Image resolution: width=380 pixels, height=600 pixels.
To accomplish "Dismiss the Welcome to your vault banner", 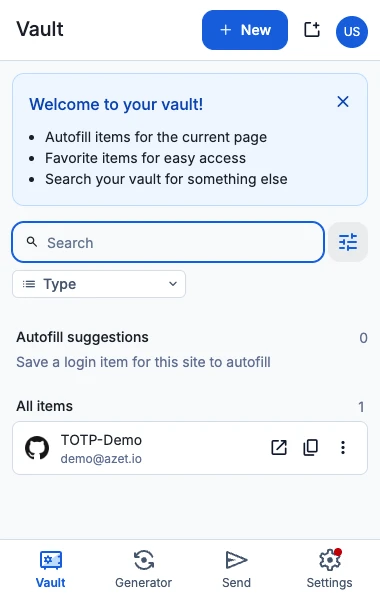I will coord(343,102).
